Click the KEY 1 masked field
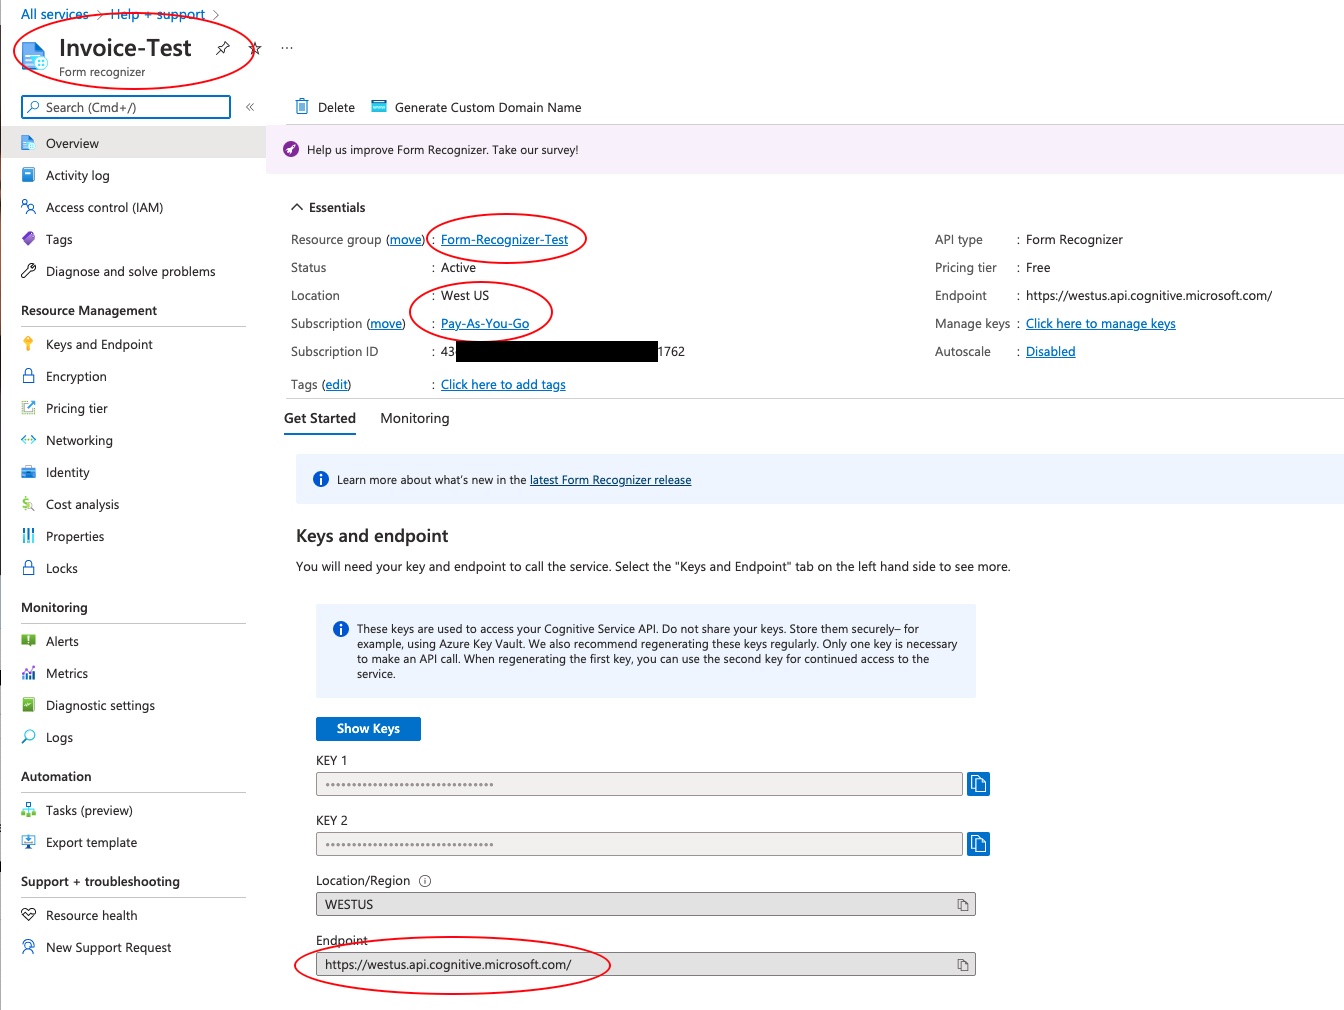 639,784
